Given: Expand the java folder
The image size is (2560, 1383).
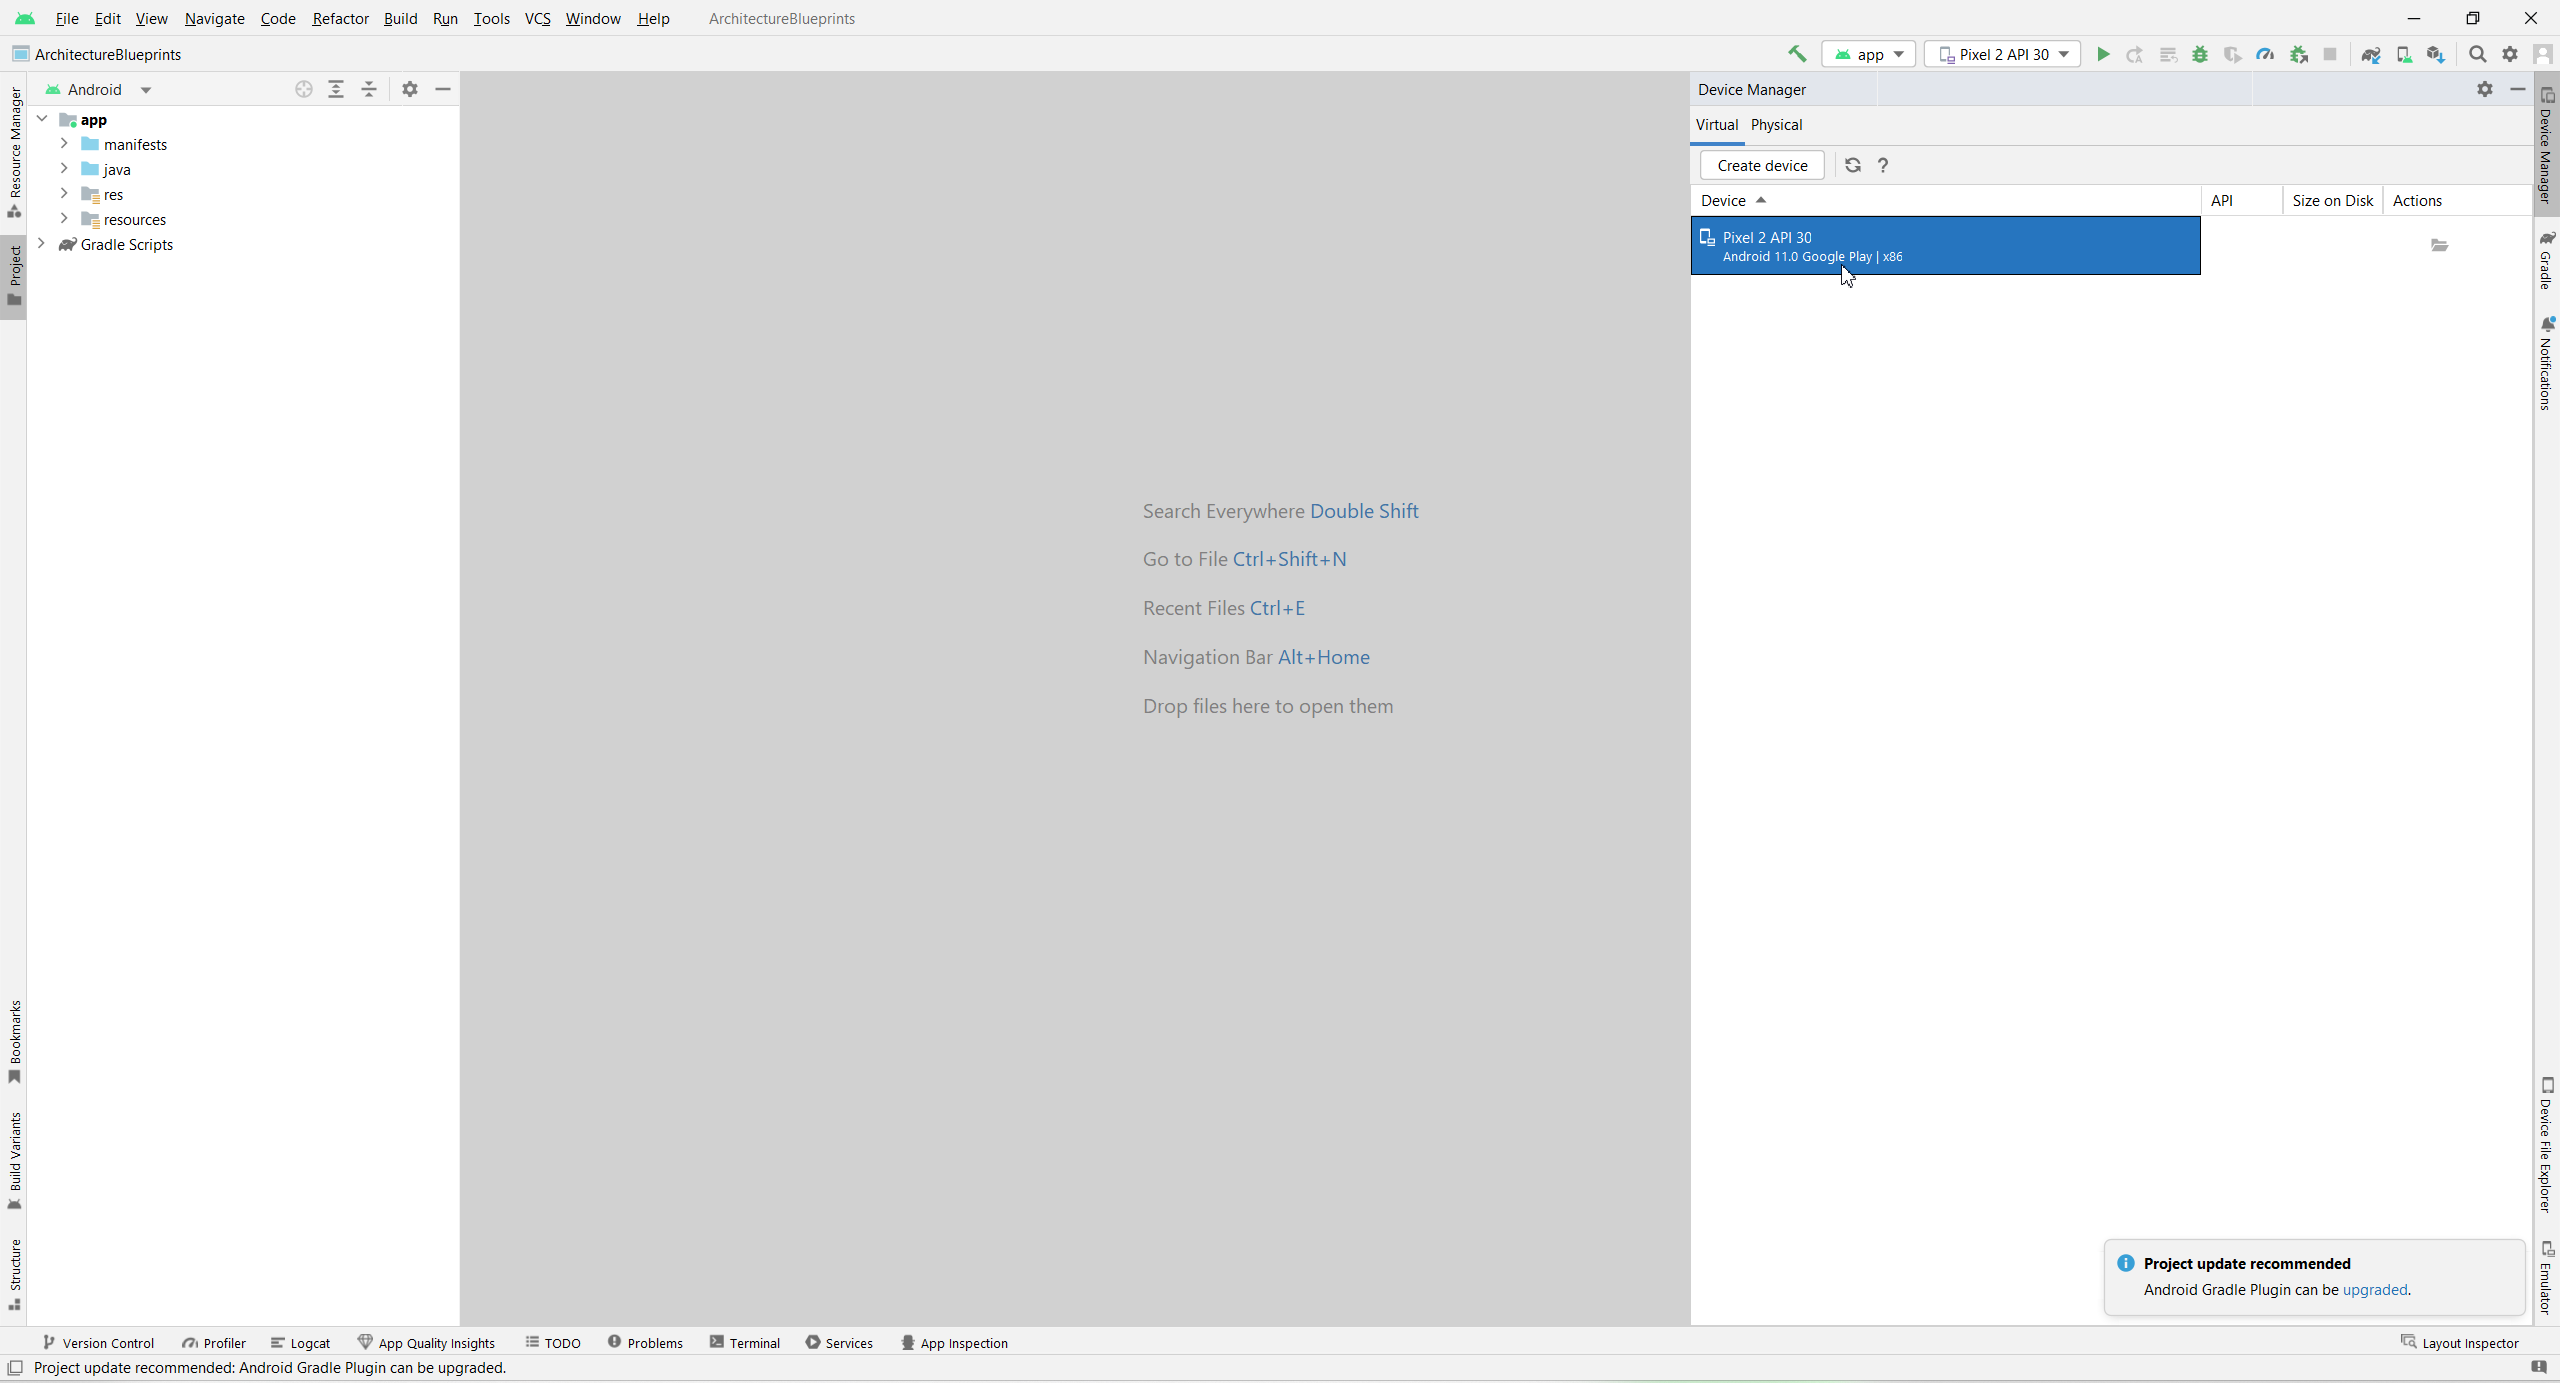Looking at the screenshot, I should pos(64,169).
